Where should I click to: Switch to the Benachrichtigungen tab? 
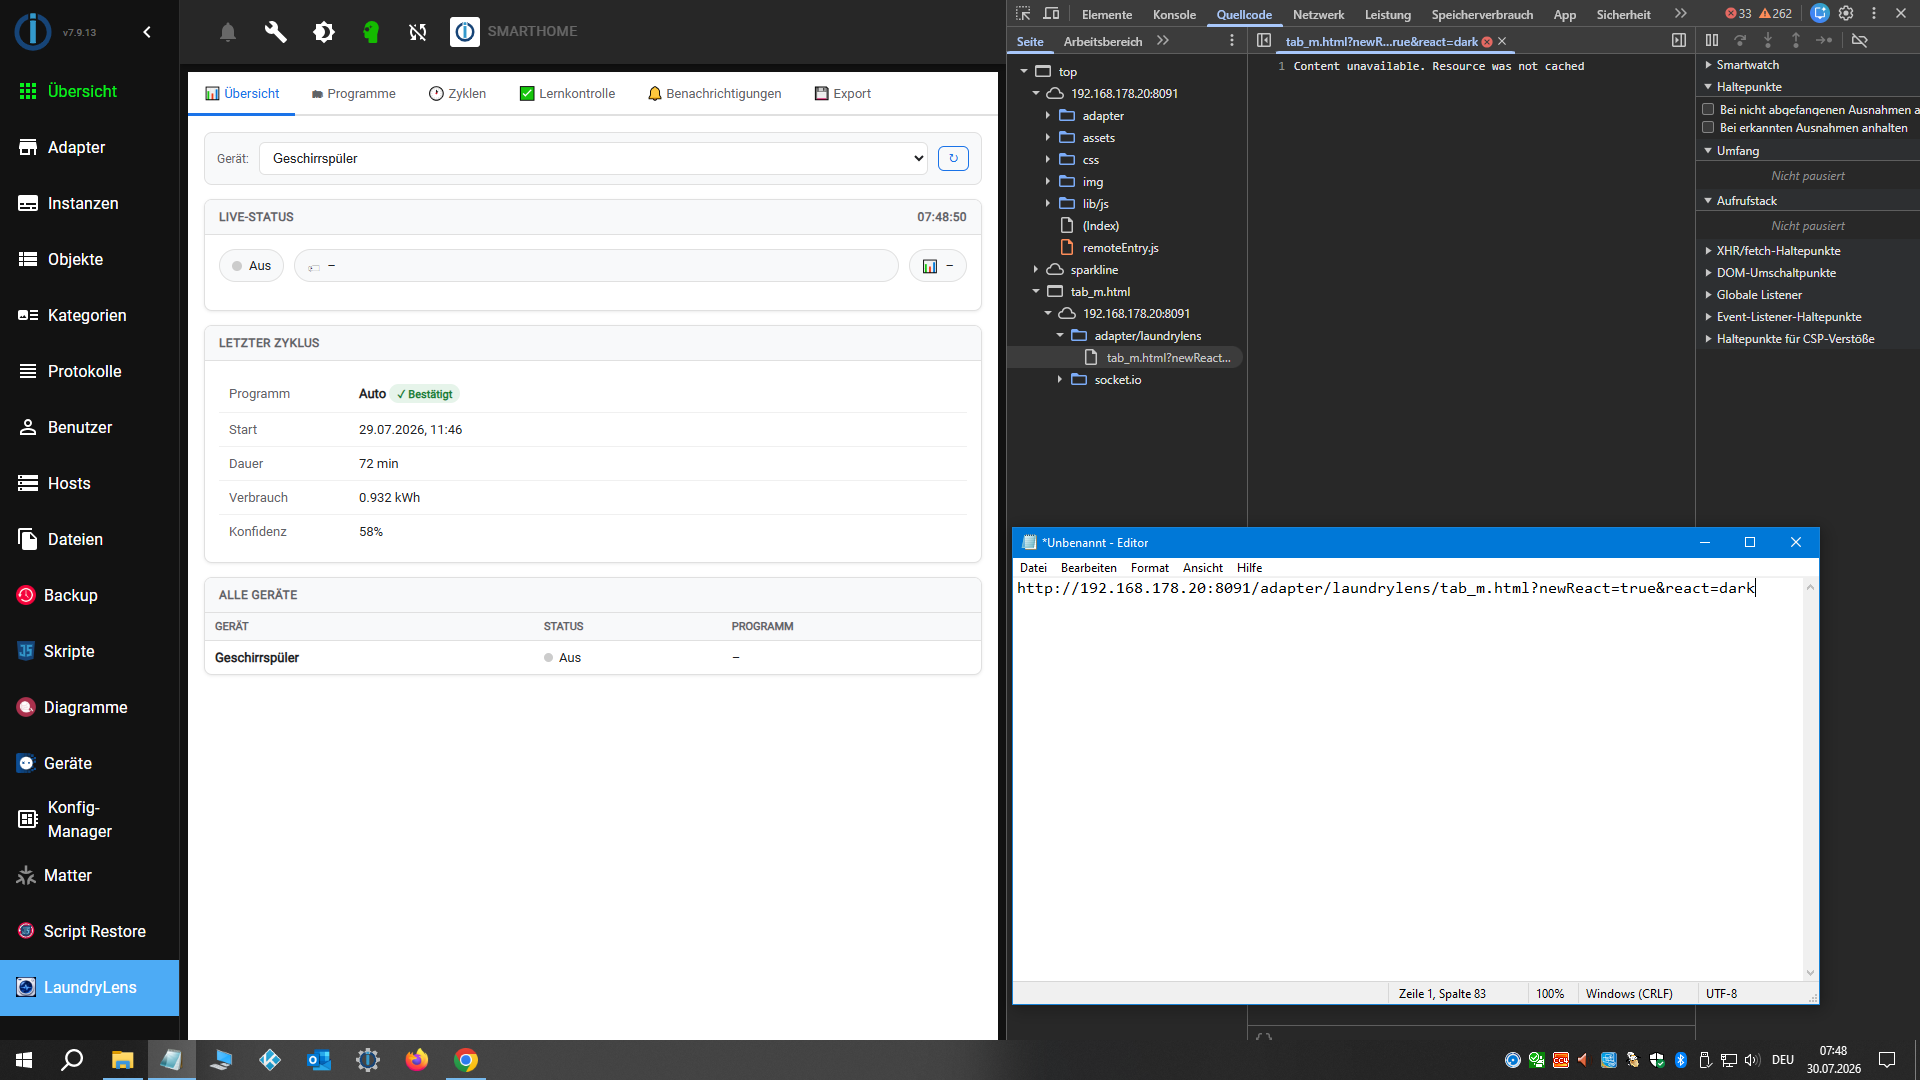point(714,94)
